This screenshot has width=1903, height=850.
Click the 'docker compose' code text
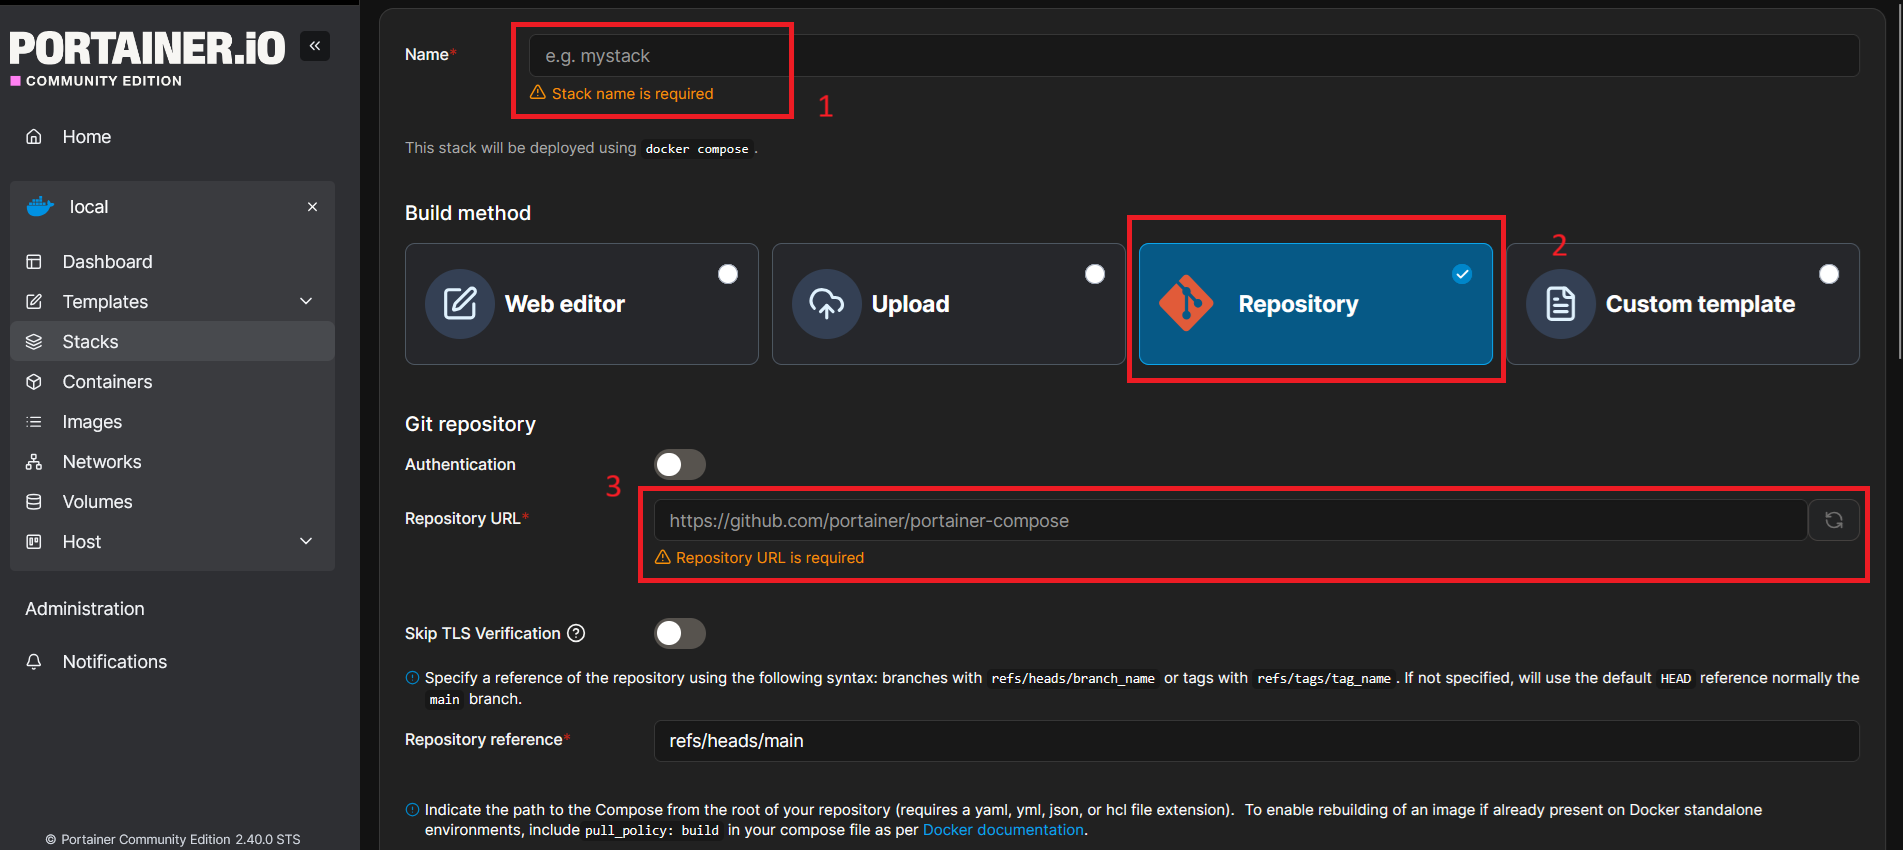click(697, 149)
